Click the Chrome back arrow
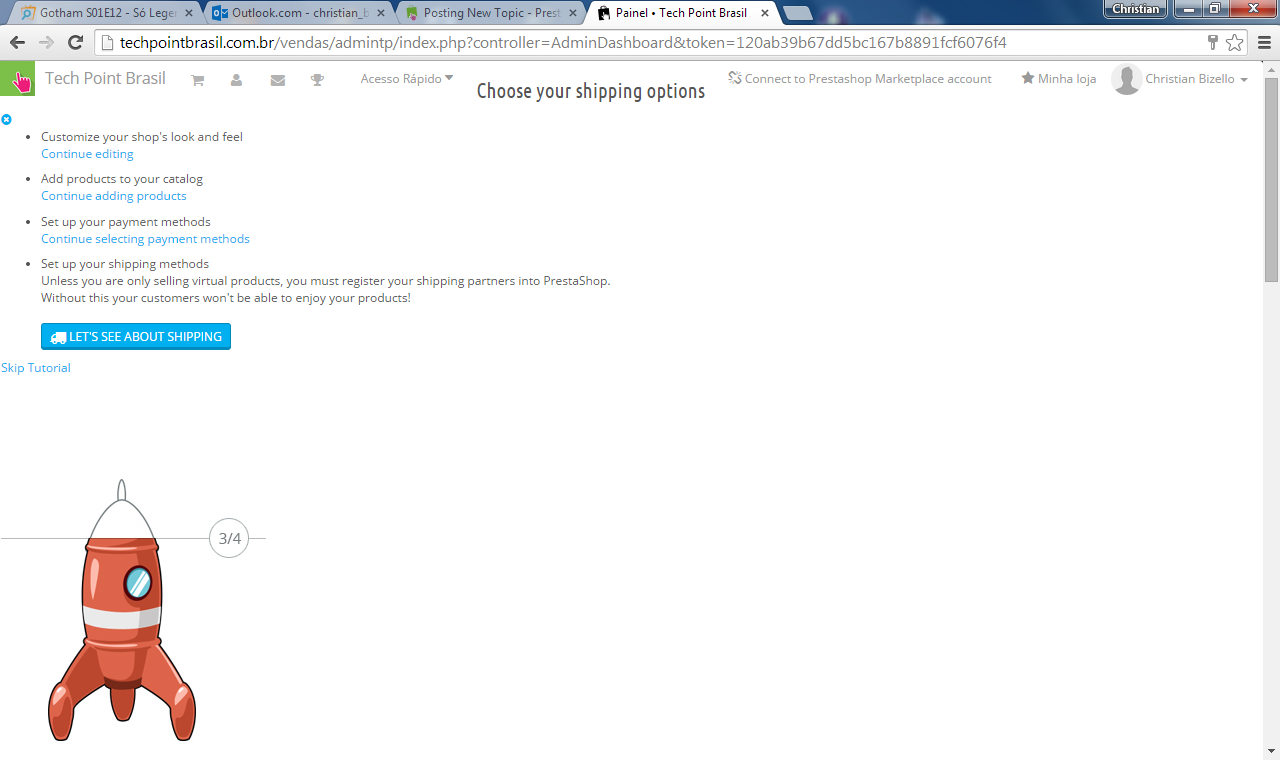This screenshot has height=760, width=1280. coord(17,42)
